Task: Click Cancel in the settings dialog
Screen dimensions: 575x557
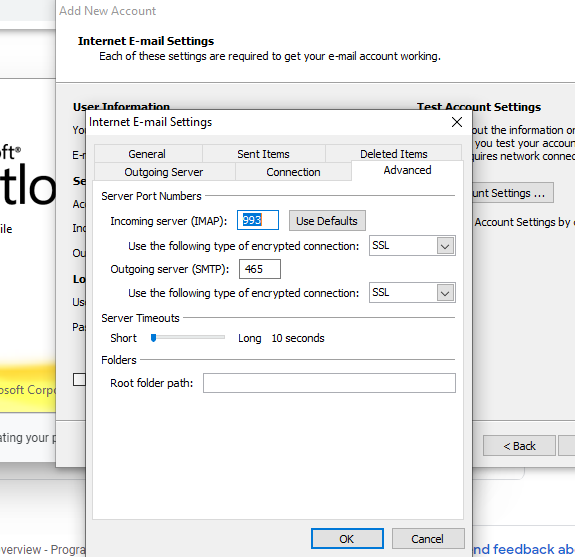Action: 428,539
